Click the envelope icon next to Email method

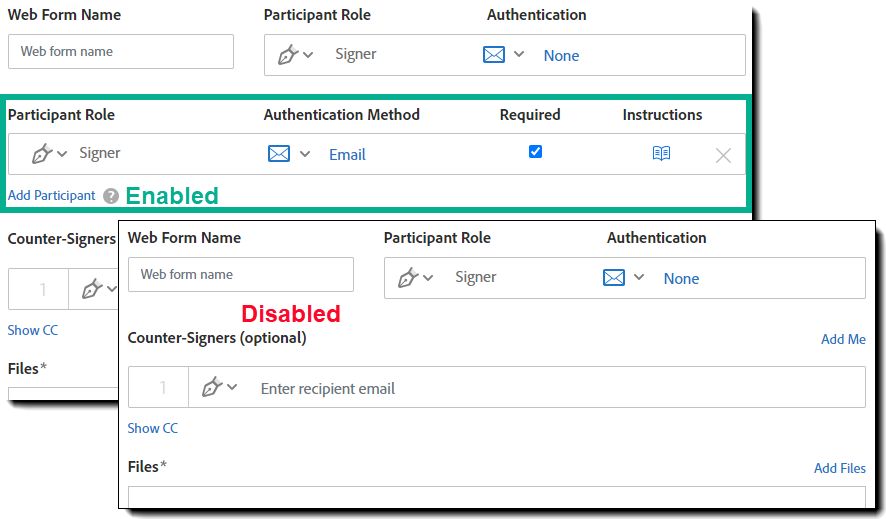pyautogui.click(x=279, y=154)
